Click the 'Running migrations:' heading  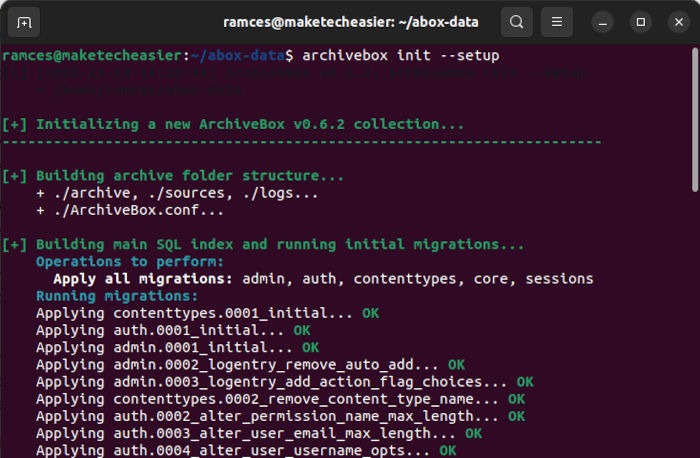tap(117, 296)
